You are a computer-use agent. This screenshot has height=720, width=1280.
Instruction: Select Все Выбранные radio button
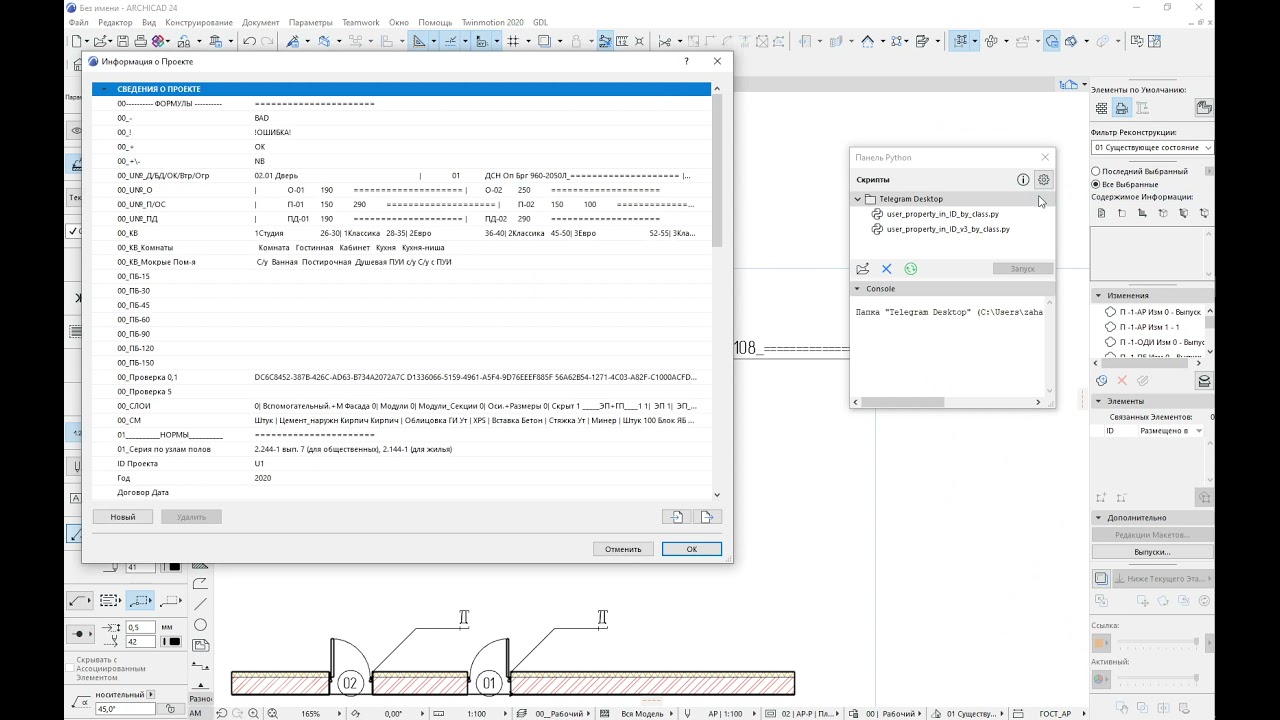(x=1096, y=184)
